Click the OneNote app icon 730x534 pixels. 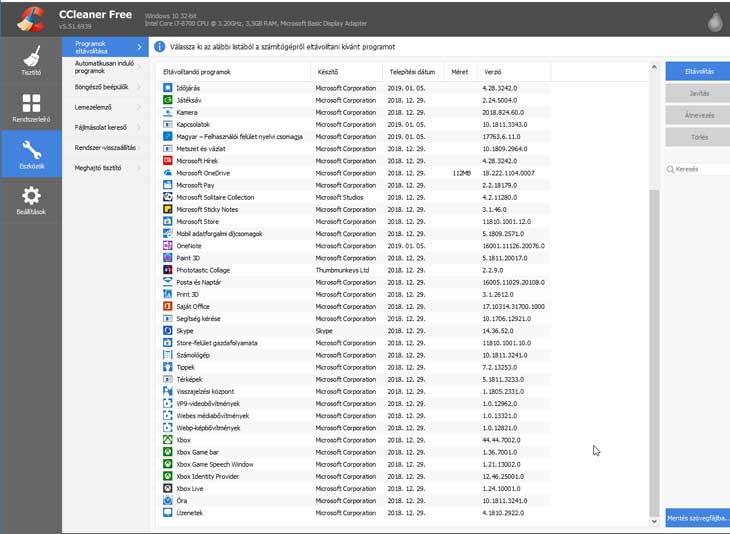point(168,245)
